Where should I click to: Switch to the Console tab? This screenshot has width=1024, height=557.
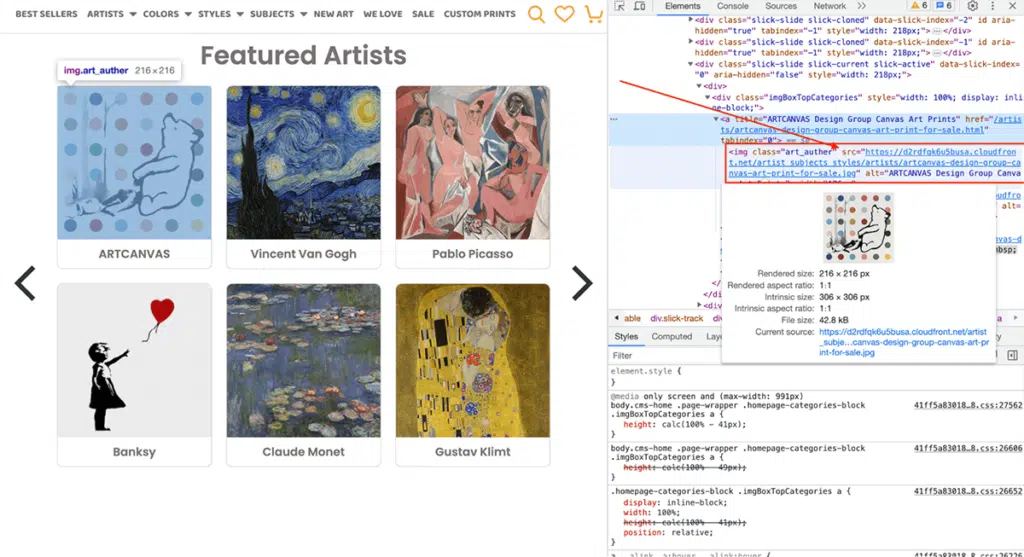coord(733,6)
